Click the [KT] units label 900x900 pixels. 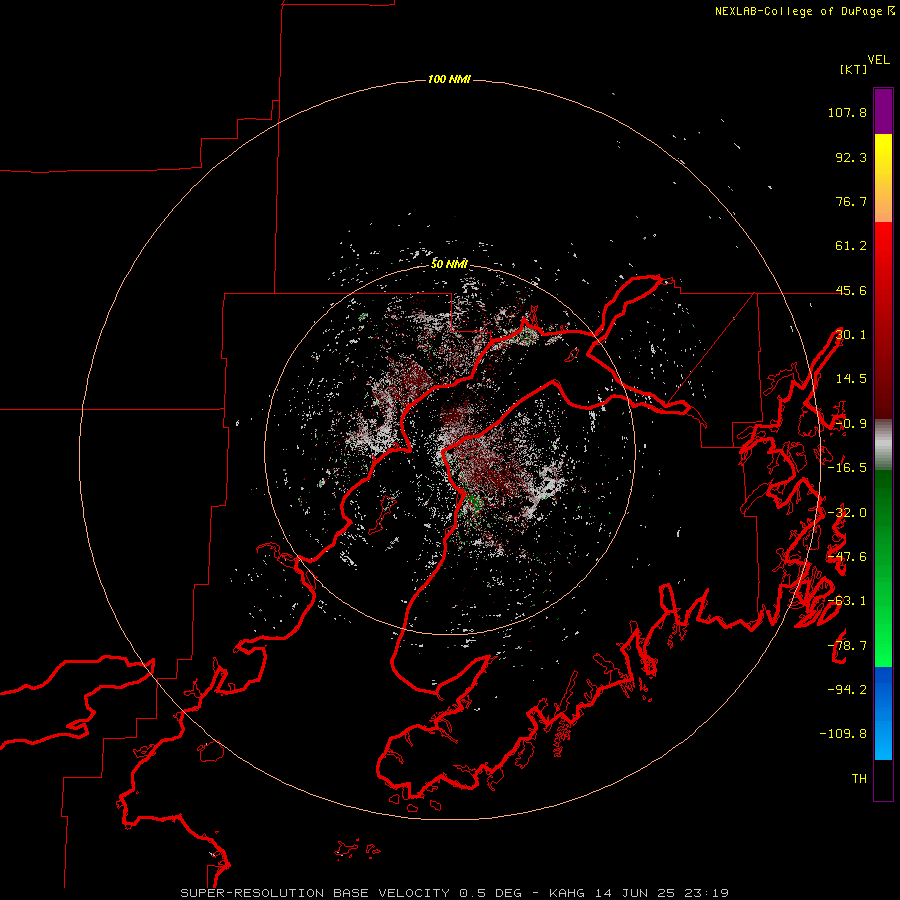point(853,69)
